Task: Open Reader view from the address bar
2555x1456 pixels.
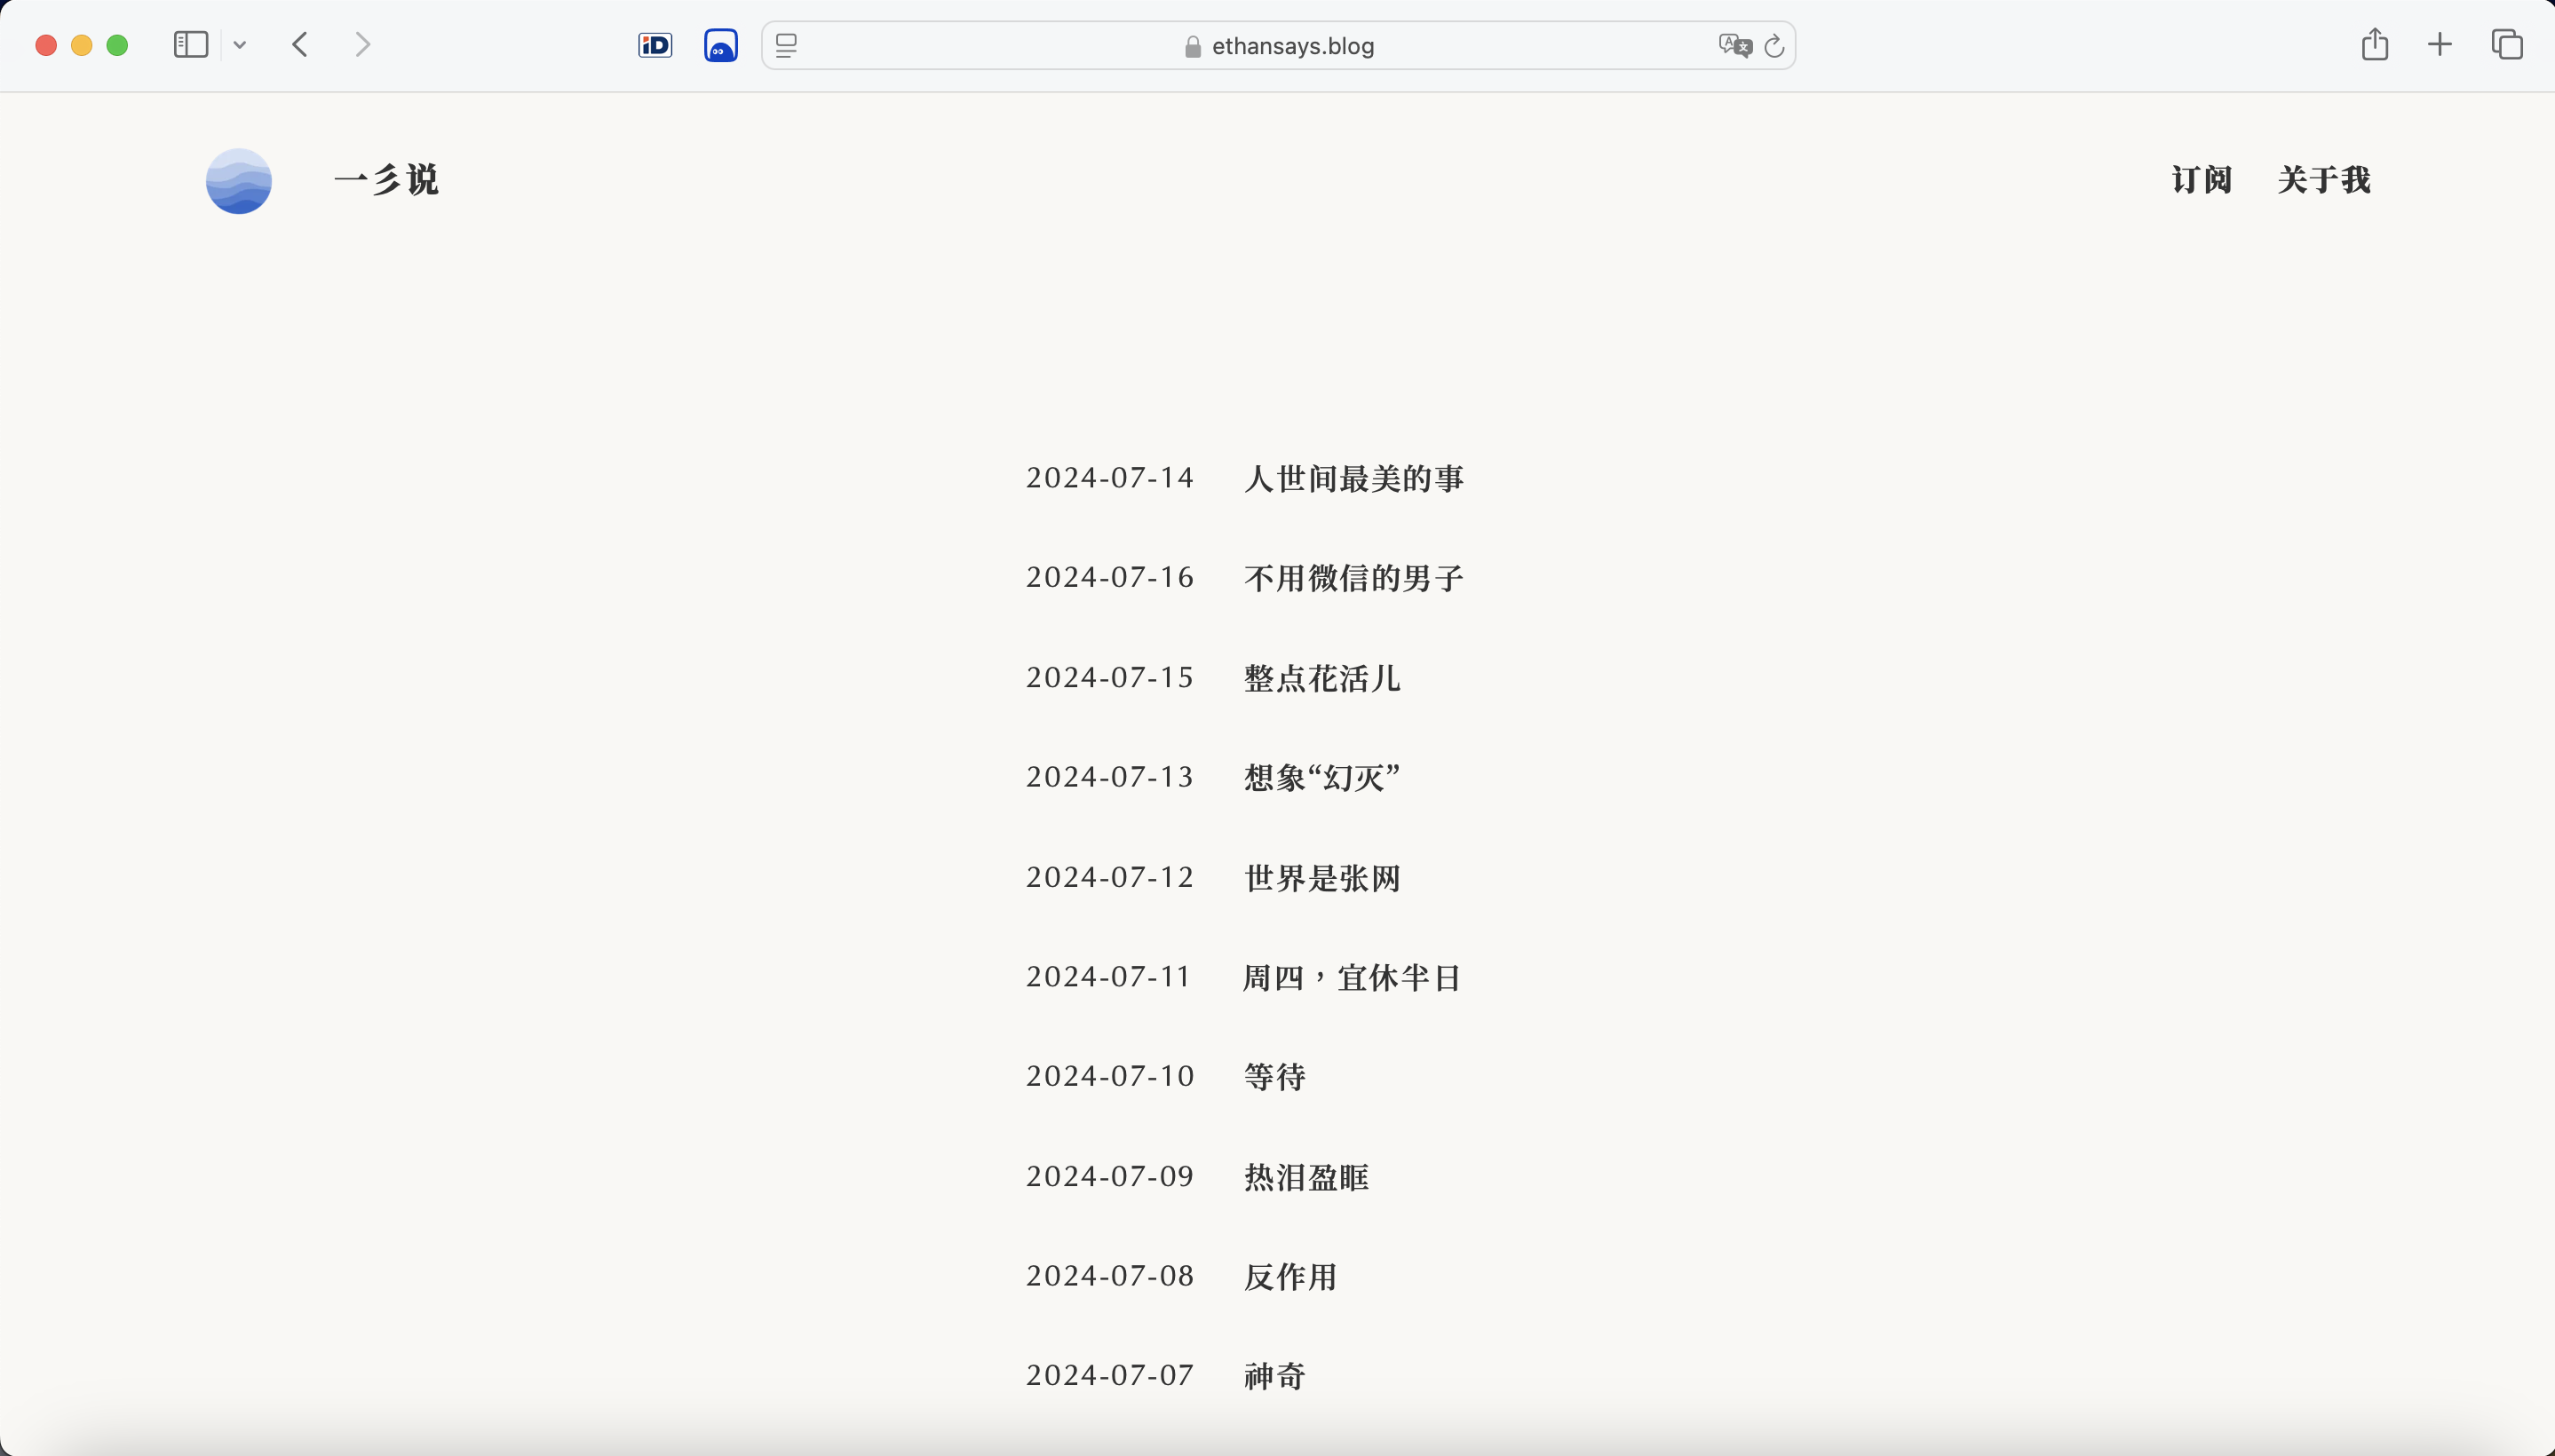Action: coord(787,45)
